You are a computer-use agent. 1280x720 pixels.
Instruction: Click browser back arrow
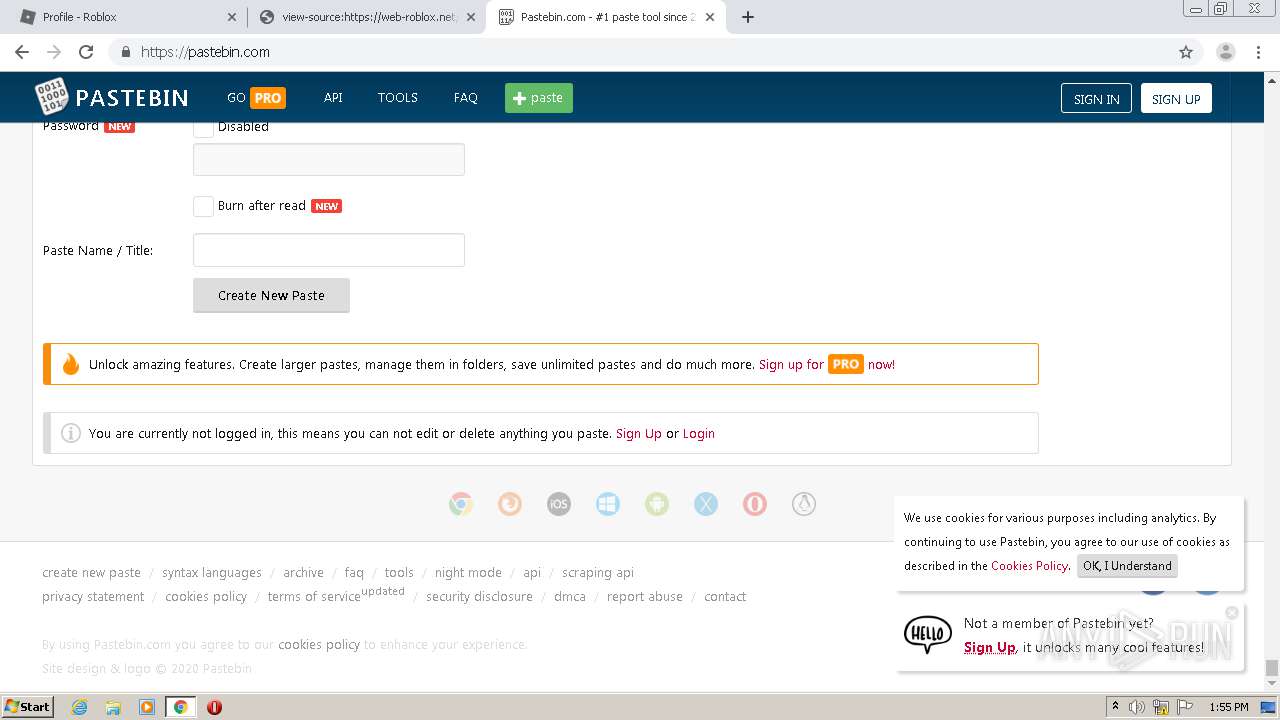pyautogui.click(x=22, y=52)
